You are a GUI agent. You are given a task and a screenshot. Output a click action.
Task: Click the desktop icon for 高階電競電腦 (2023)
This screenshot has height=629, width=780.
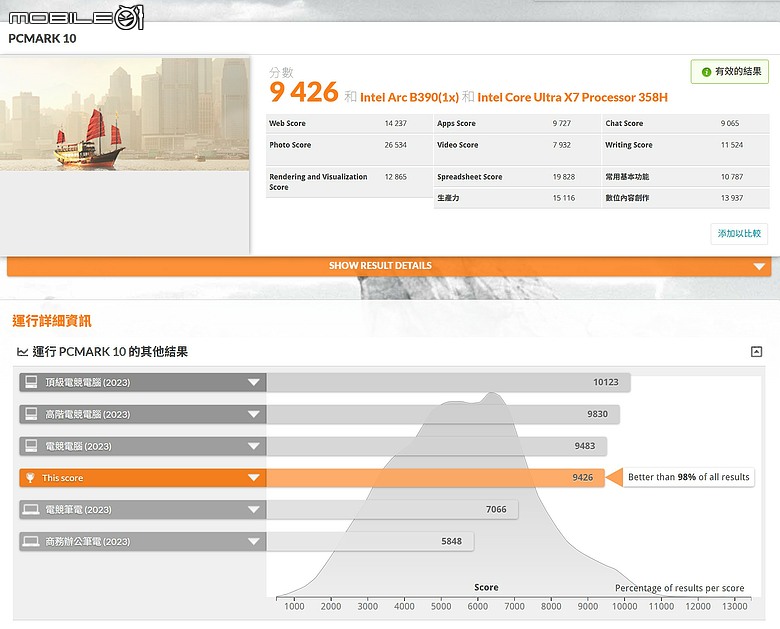(31, 414)
